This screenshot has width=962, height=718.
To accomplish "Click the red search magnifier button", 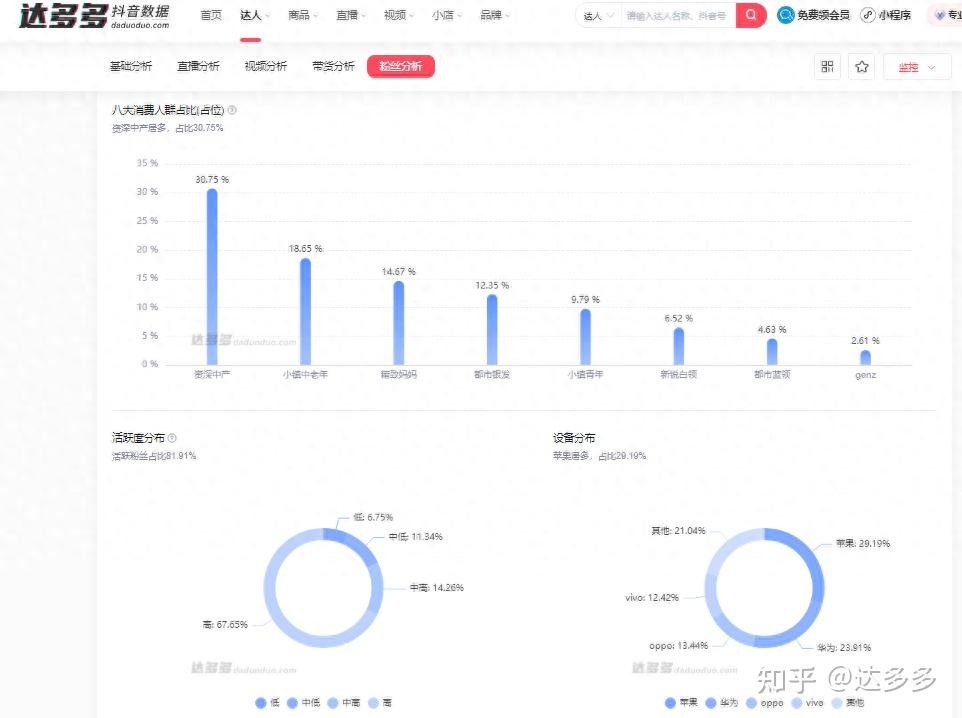I will pyautogui.click(x=751, y=15).
